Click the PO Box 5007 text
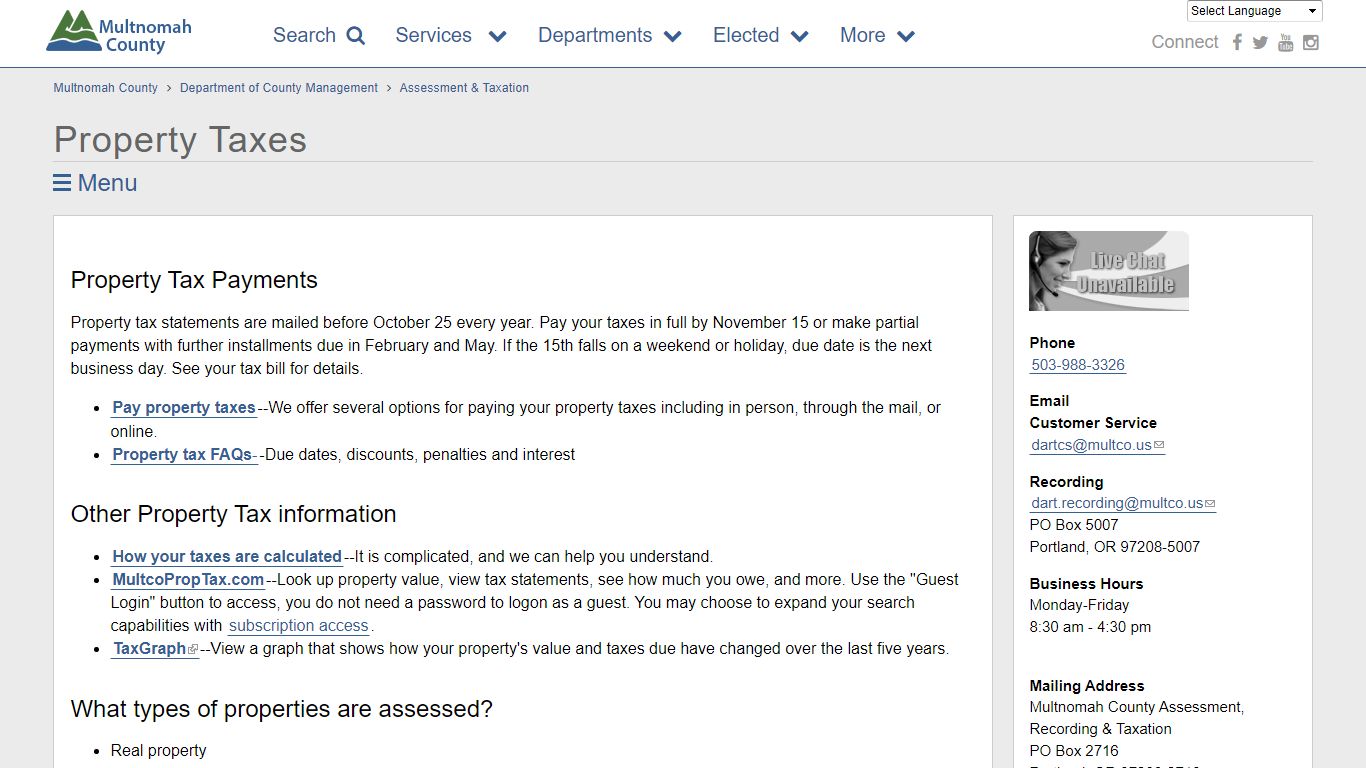This screenshot has width=1366, height=768. point(1074,525)
